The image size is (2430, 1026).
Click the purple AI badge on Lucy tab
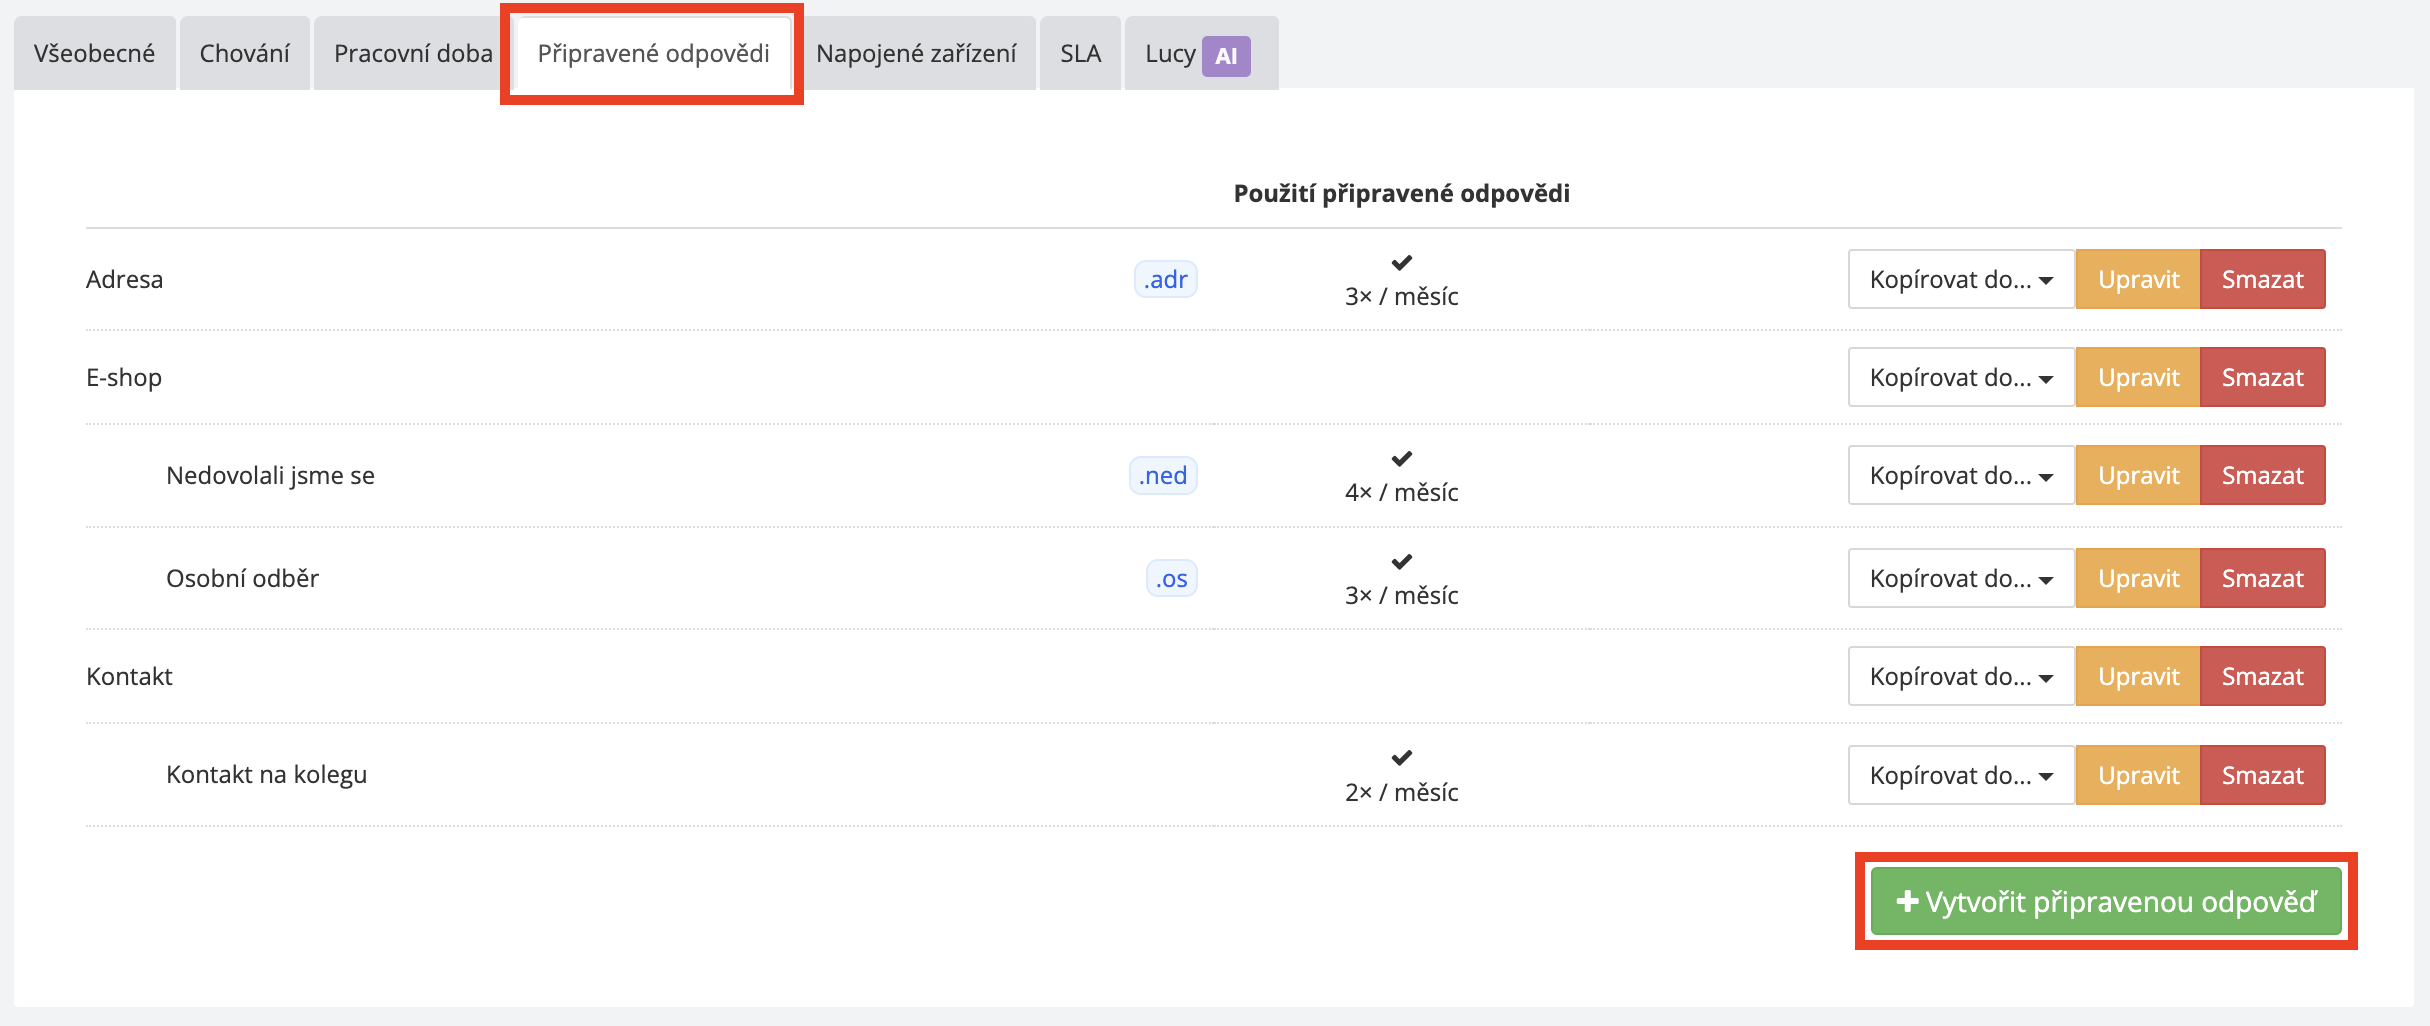pyautogui.click(x=1225, y=56)
